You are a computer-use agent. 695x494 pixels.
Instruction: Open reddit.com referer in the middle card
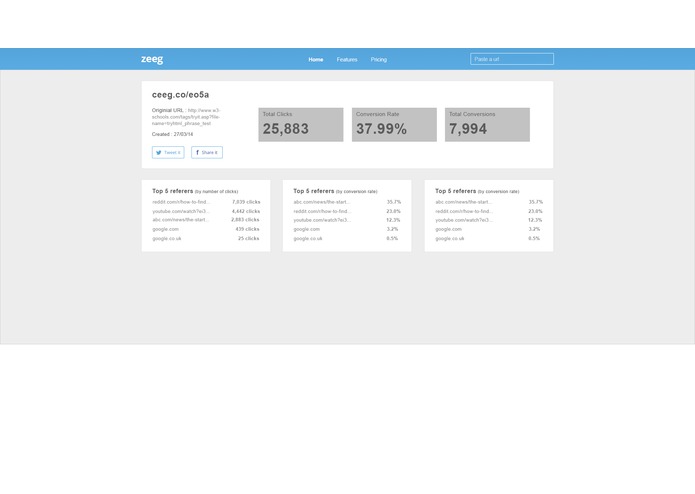pyautogui.click(x=322, y=211)
